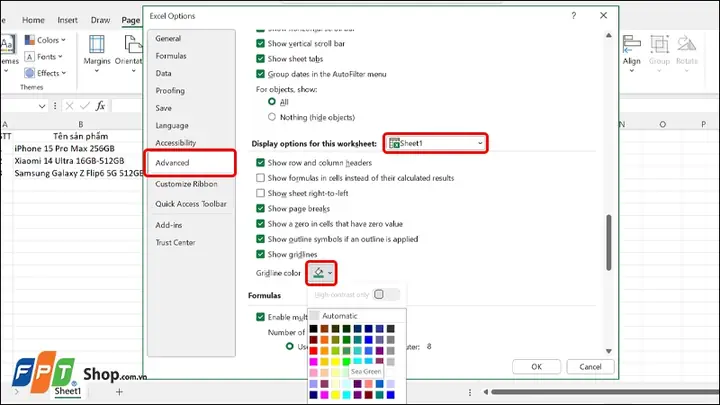
Task: Open the Sheet1 worksheet dropdown
Action: (435, 143)
